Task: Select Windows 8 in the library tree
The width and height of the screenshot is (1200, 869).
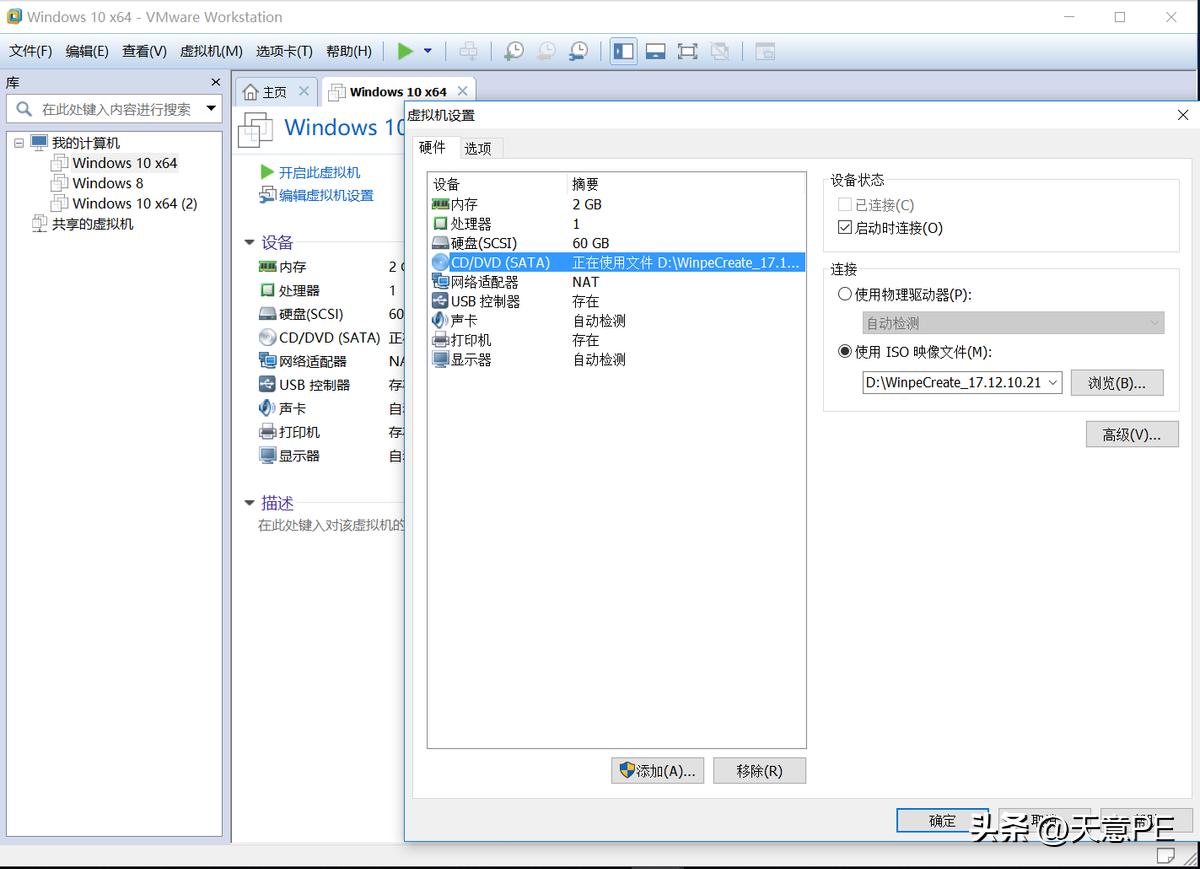Action: click(x=104, y=183)
